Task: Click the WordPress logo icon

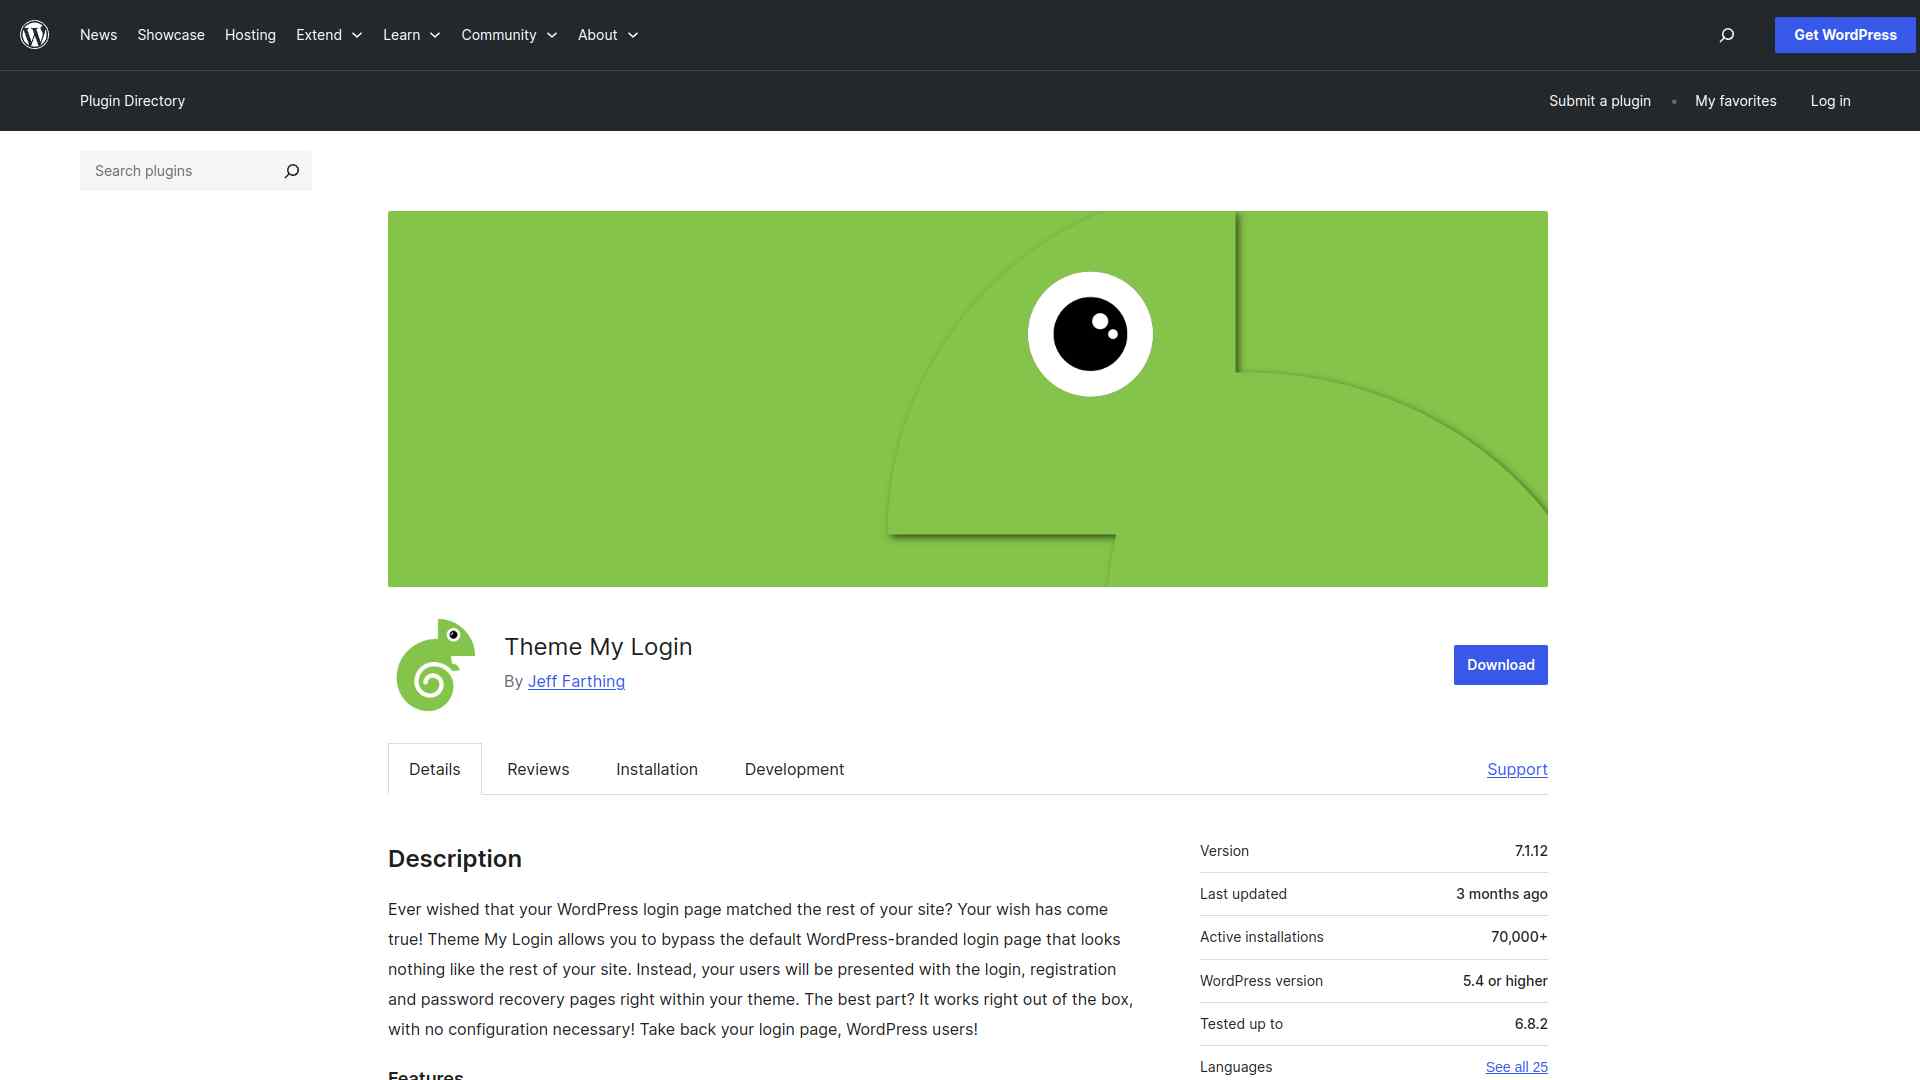Action: (x=35, y=35)
